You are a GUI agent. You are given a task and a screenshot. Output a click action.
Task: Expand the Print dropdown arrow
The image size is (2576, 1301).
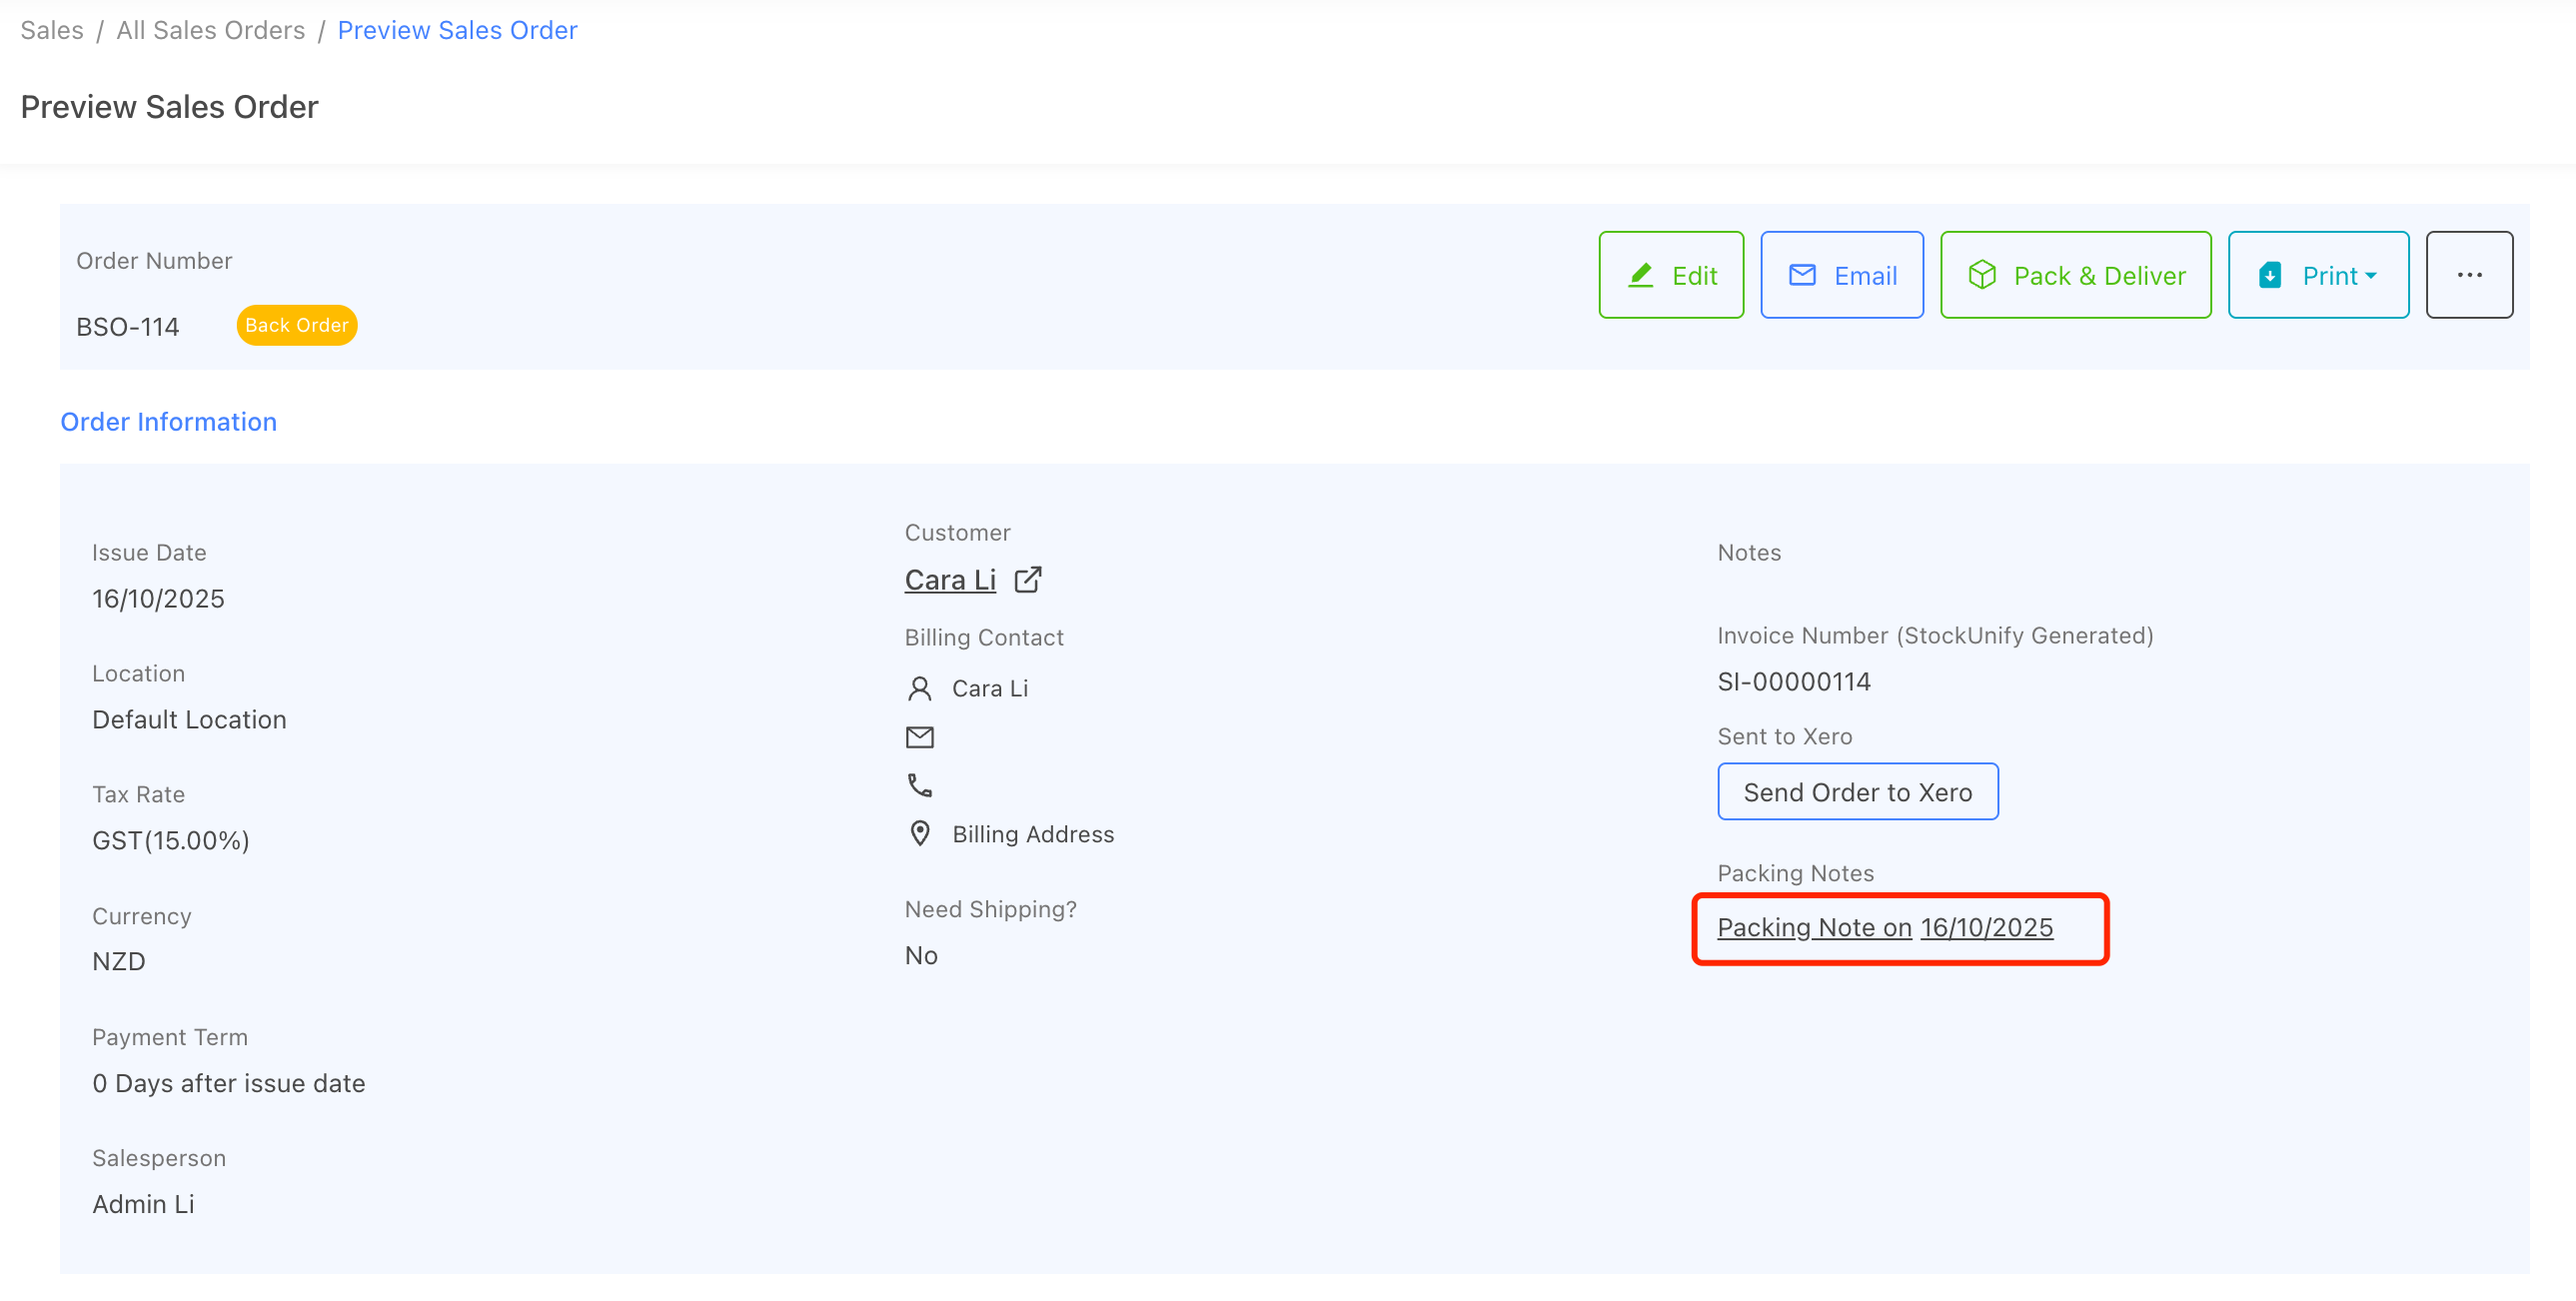click(2371, 275)
